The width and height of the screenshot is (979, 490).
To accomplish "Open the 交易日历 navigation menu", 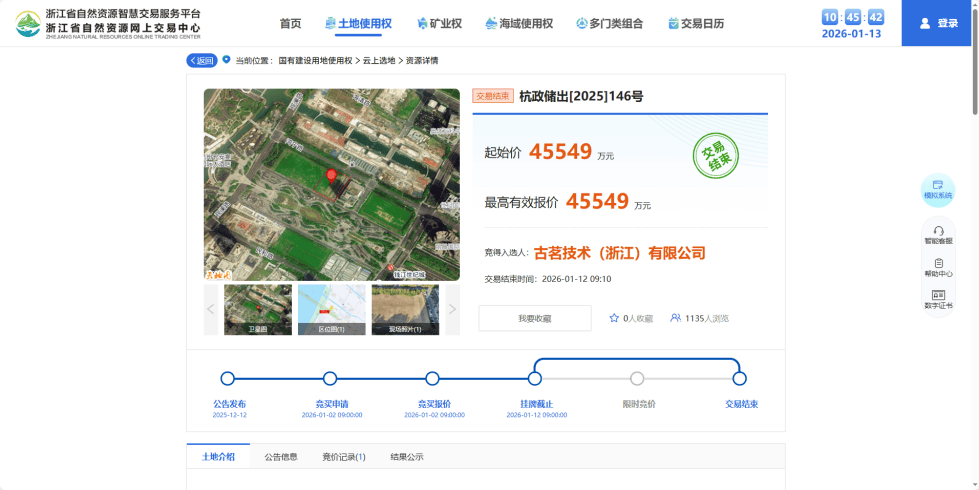I will click(x=695, y=23).
